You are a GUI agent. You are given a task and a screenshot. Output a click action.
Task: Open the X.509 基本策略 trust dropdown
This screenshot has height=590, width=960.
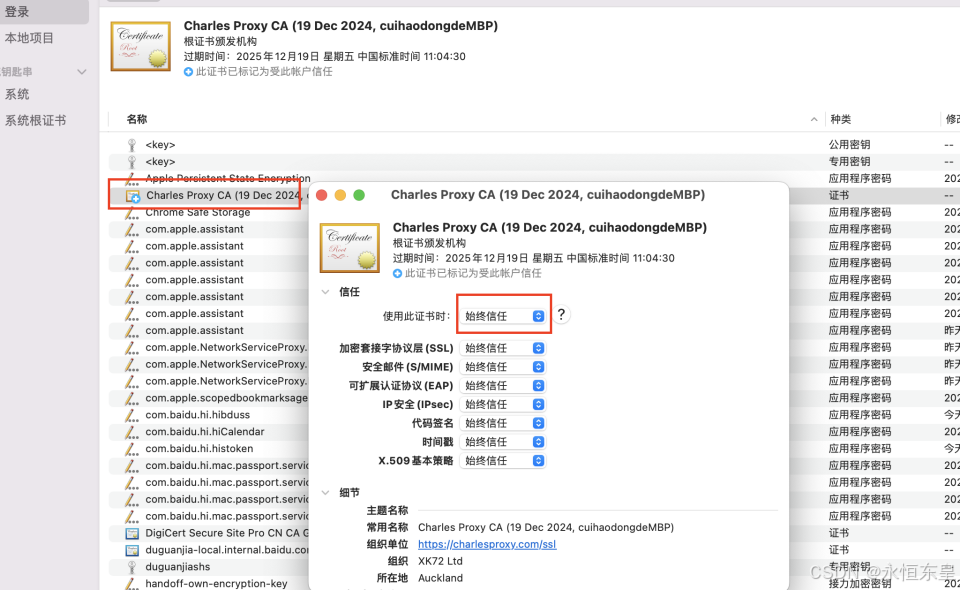coord(502,461)
